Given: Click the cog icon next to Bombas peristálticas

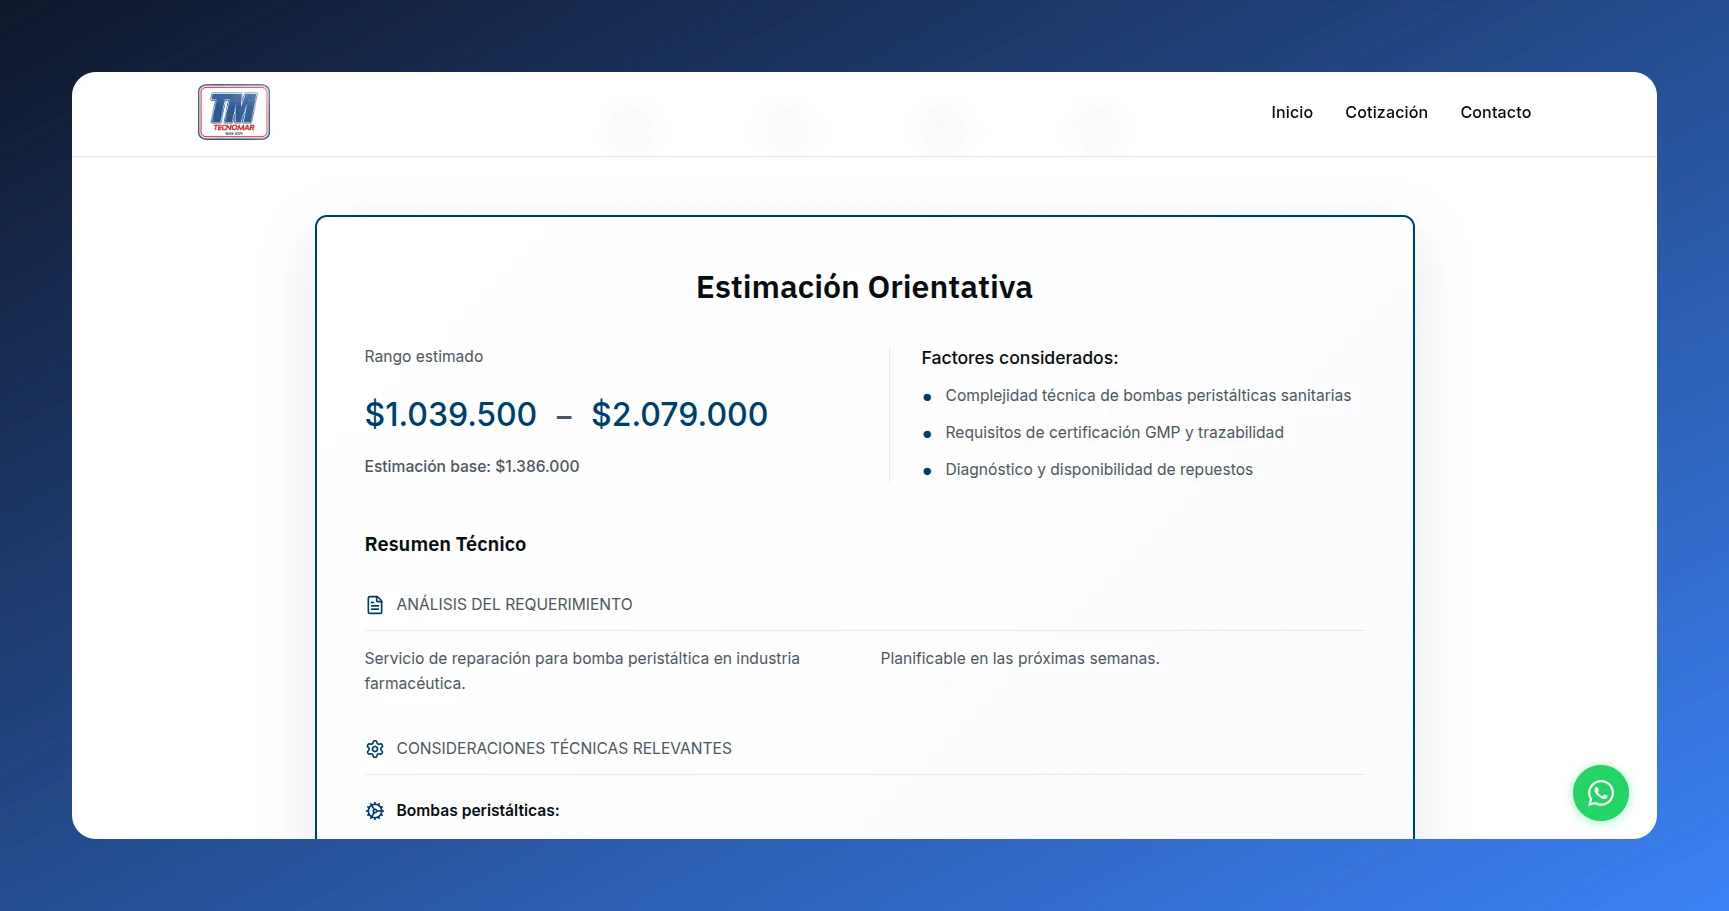Looking at the screenshot, I should [x=375, y=811].
